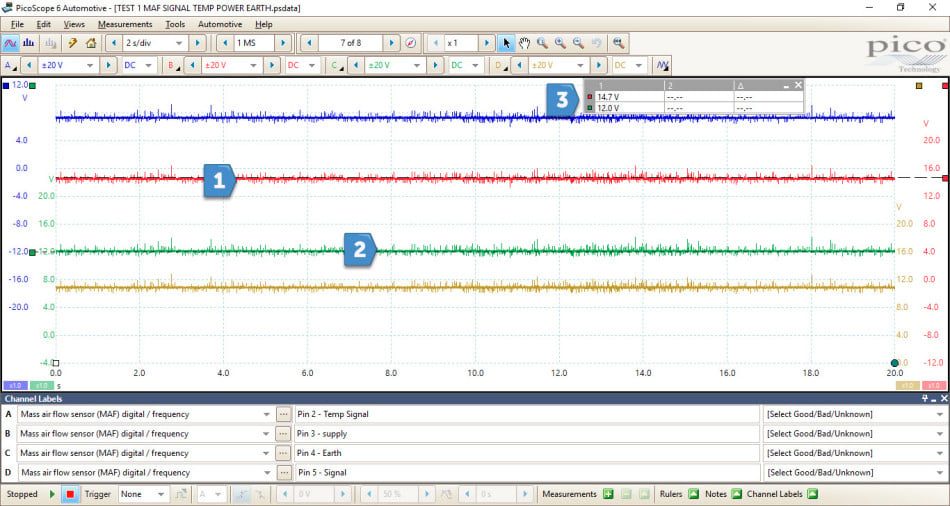The width and height of the screenshot is (950, 506).
Task: Open Channel B options button
Action: [x=173, y=65]
